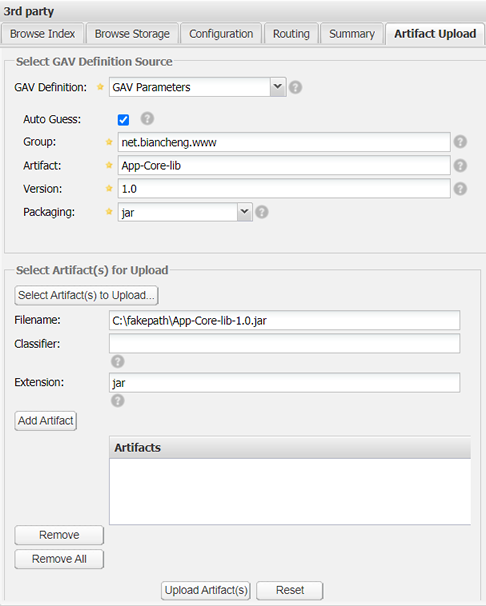
Task: Click help icon next to GAV Definition dropdown
Action: 296,87
